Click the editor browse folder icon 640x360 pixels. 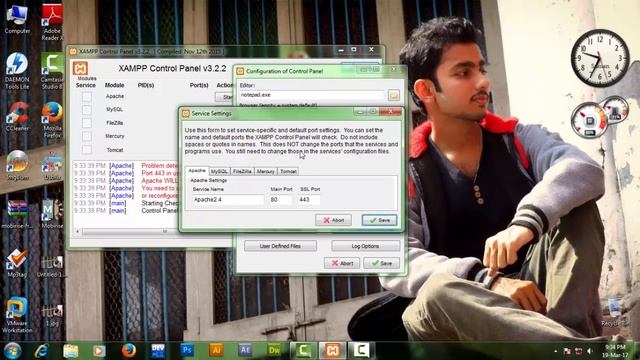[393, 95]
